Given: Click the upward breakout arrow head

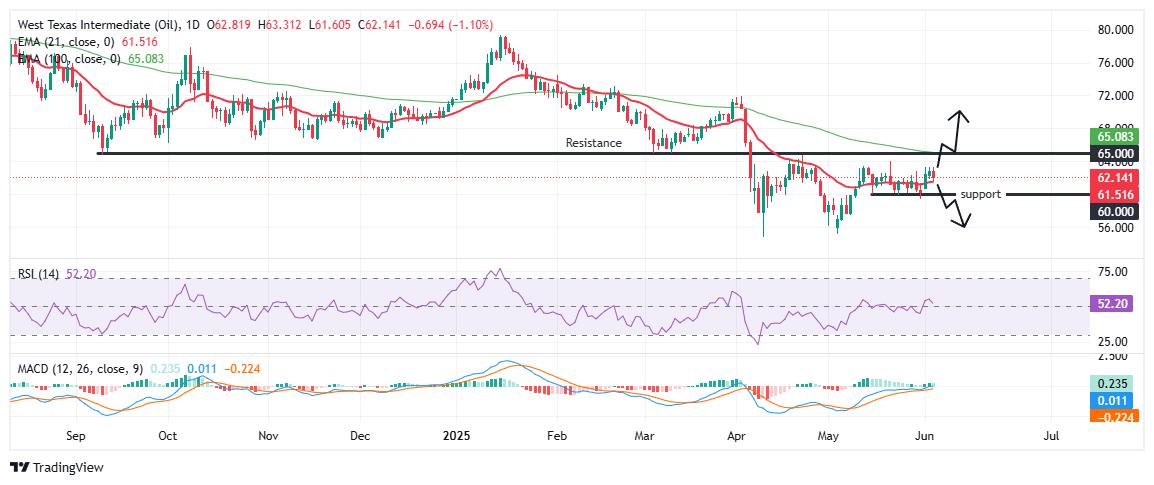Looking at the screenshot, I should [958, 116].
